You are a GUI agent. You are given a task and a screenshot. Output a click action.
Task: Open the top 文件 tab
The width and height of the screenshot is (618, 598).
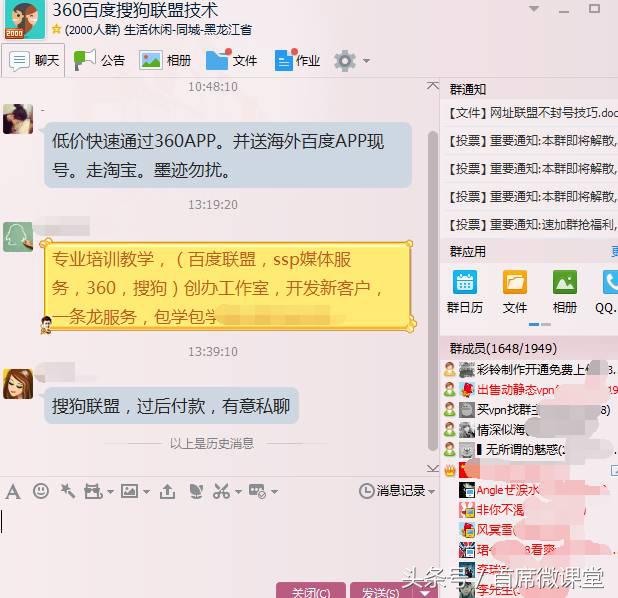click(231, 60)
